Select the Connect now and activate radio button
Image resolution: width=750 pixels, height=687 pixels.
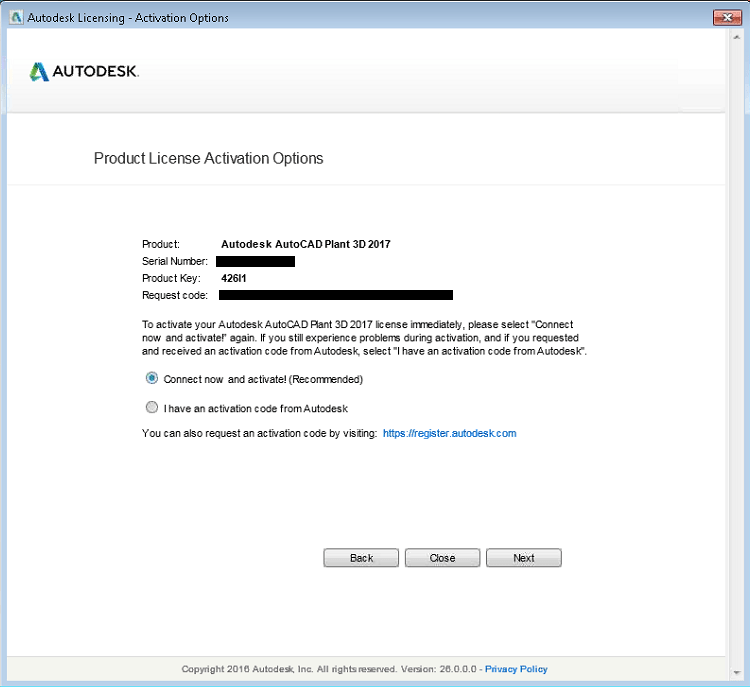152,378
